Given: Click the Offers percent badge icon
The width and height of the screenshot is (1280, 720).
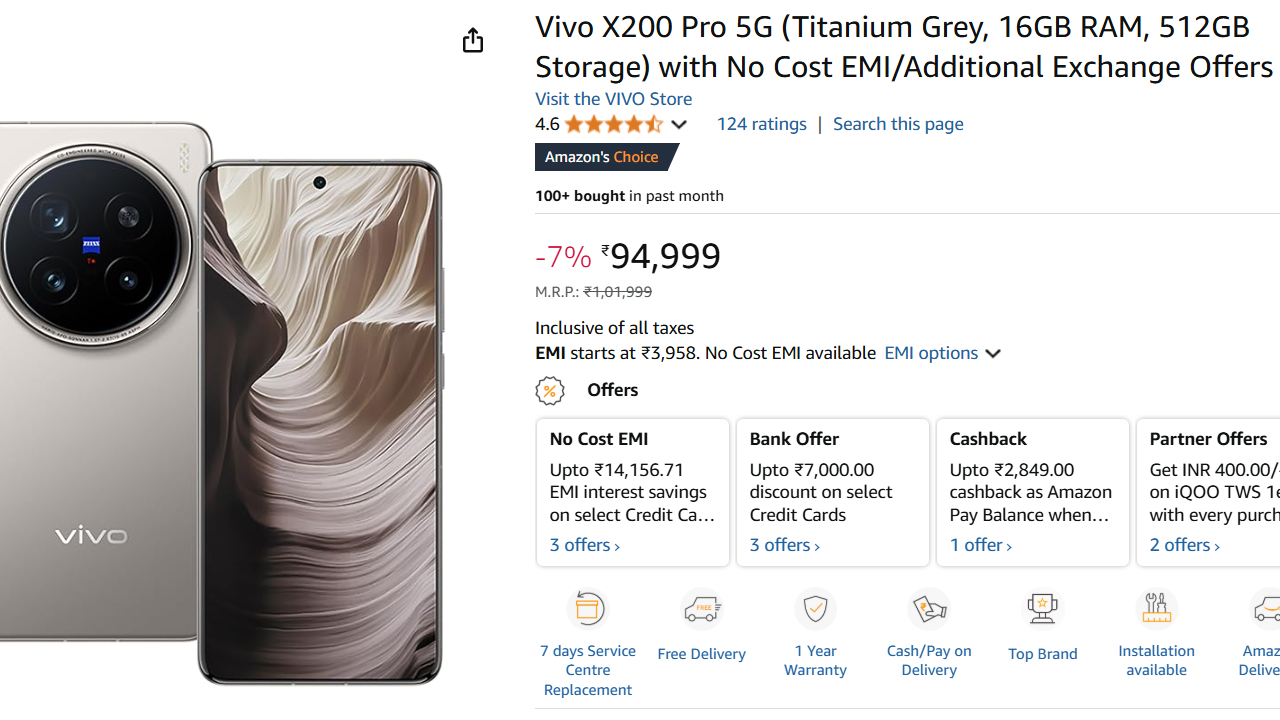Looking at the screenshot, I should 550,390.
